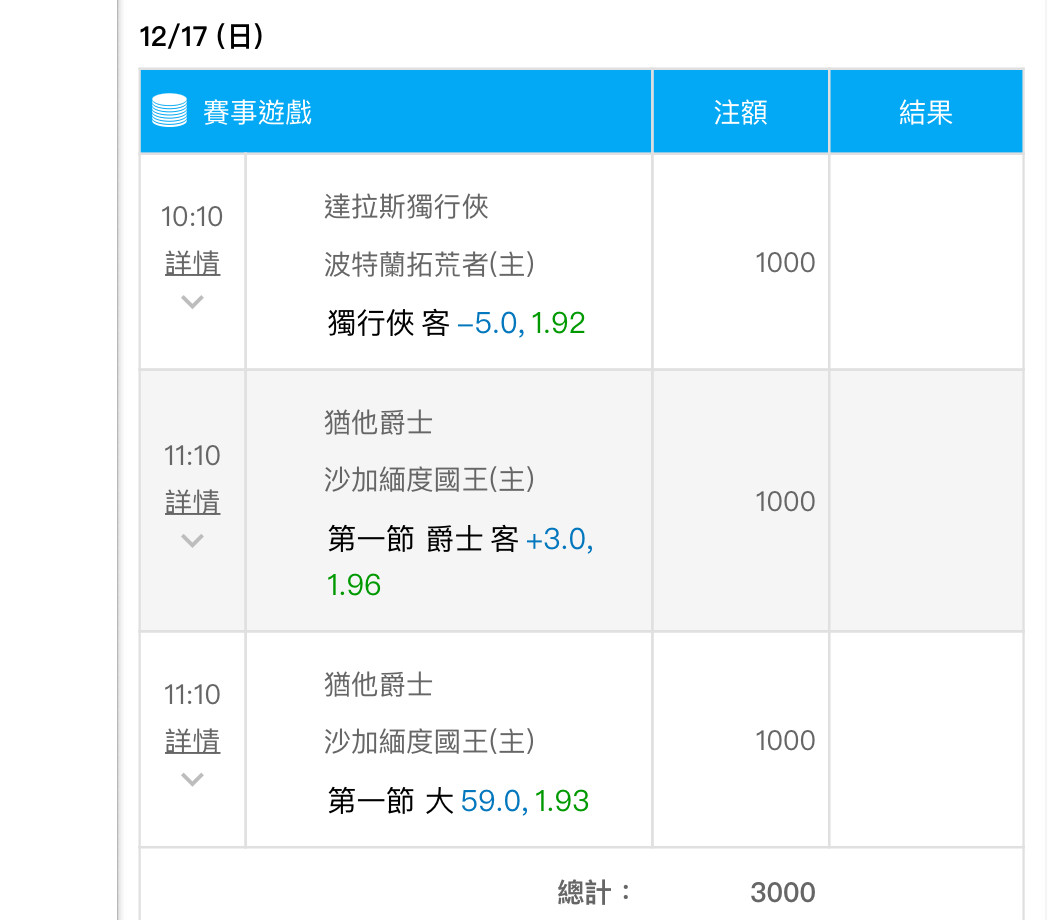Select 第一節 爵士 客 +3.0 bet line
Screen dimensions: 1058x920
coord(460,562)
